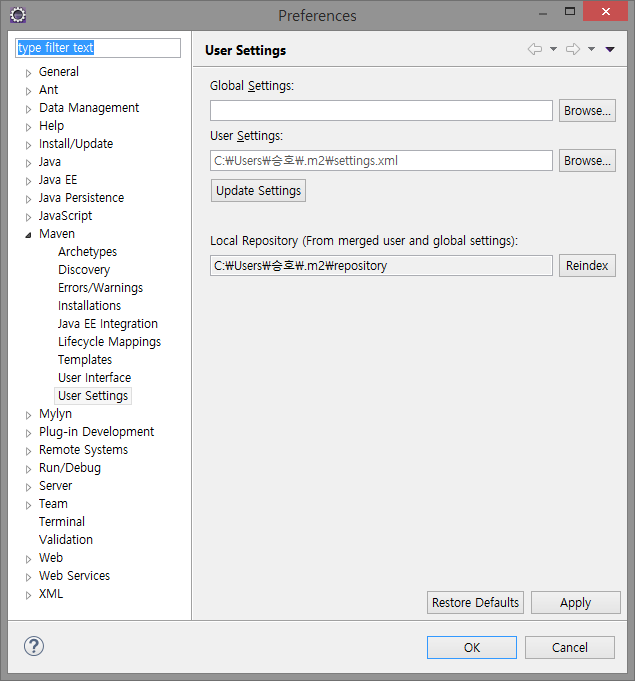
Task: Expand the Ant tree node
Action: click(28, 91)
